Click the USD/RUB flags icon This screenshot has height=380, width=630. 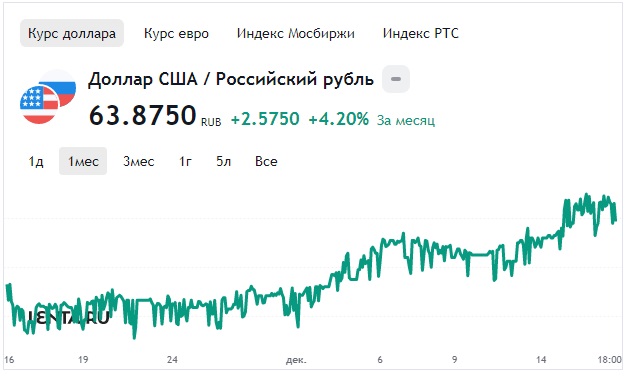click(x=48, y=97)
